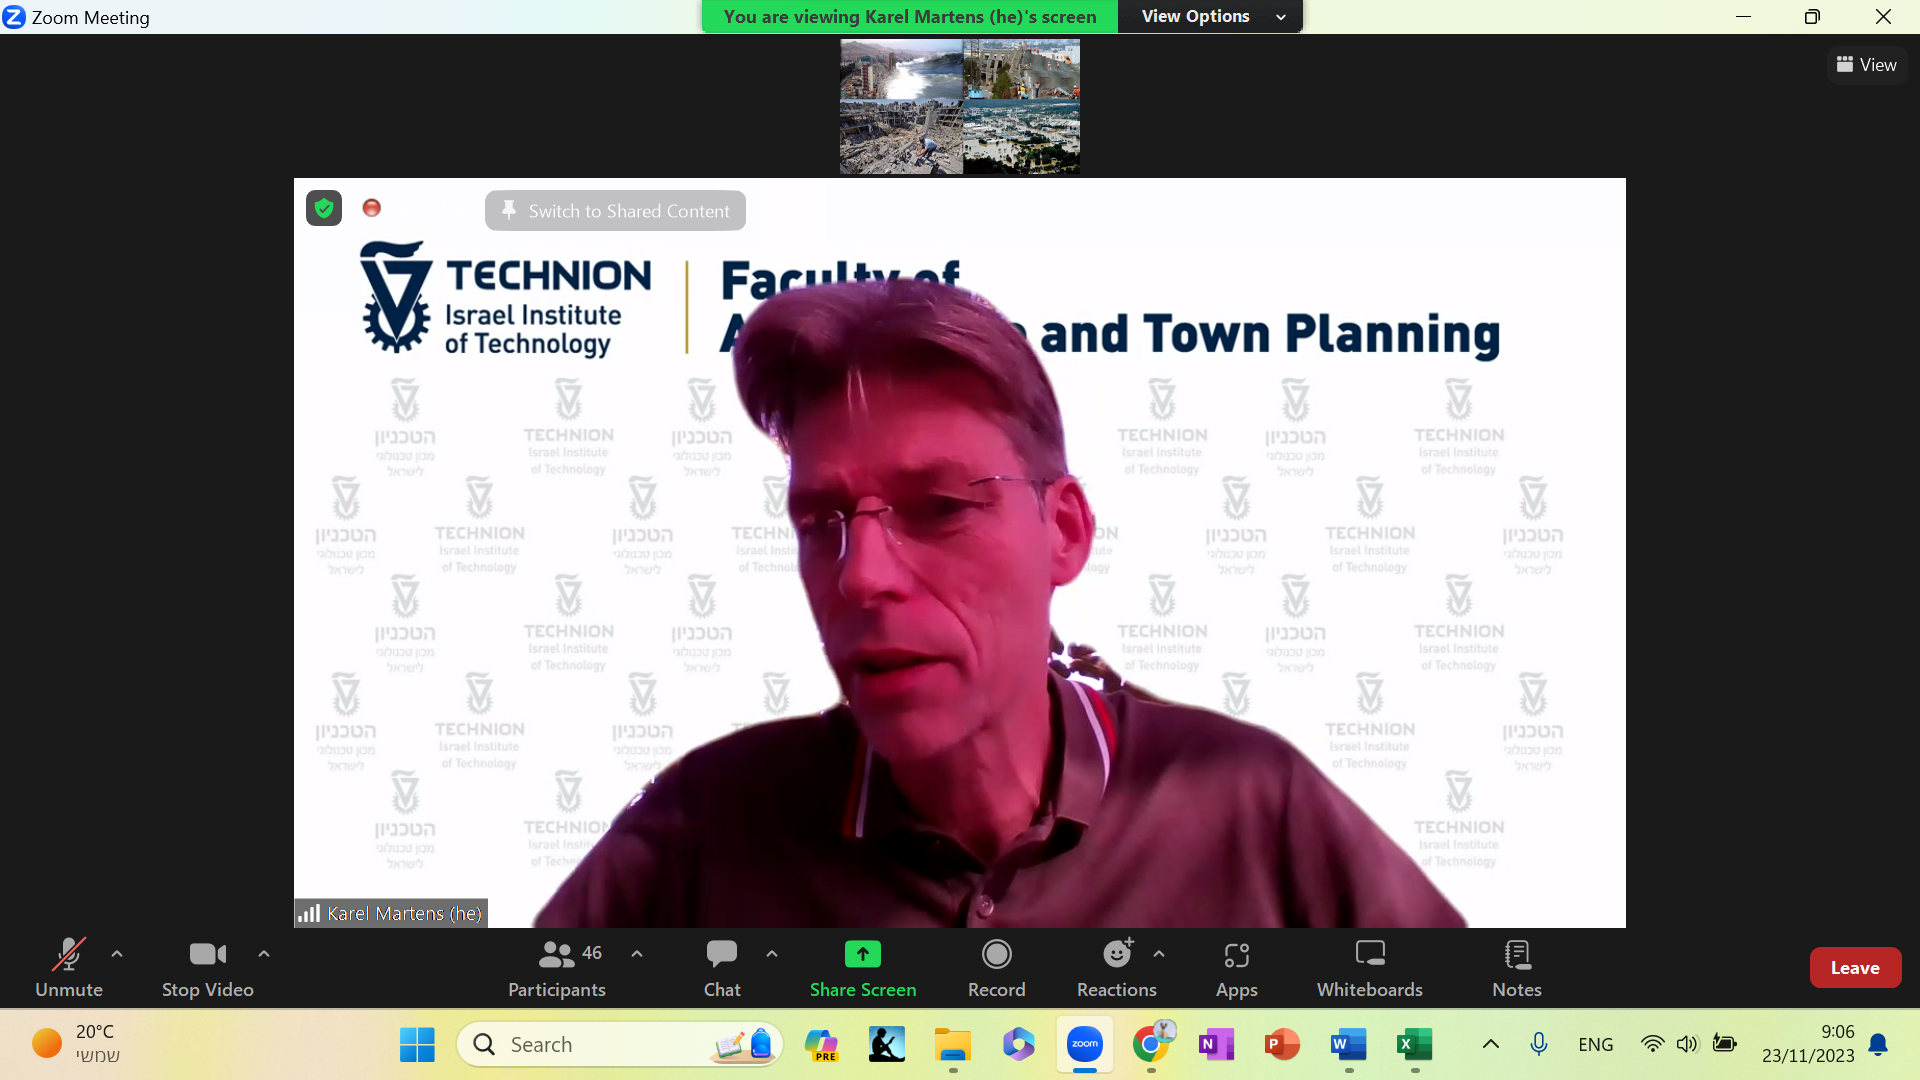
Task: Open the Participants panel icon
Action: pos(557,955)
